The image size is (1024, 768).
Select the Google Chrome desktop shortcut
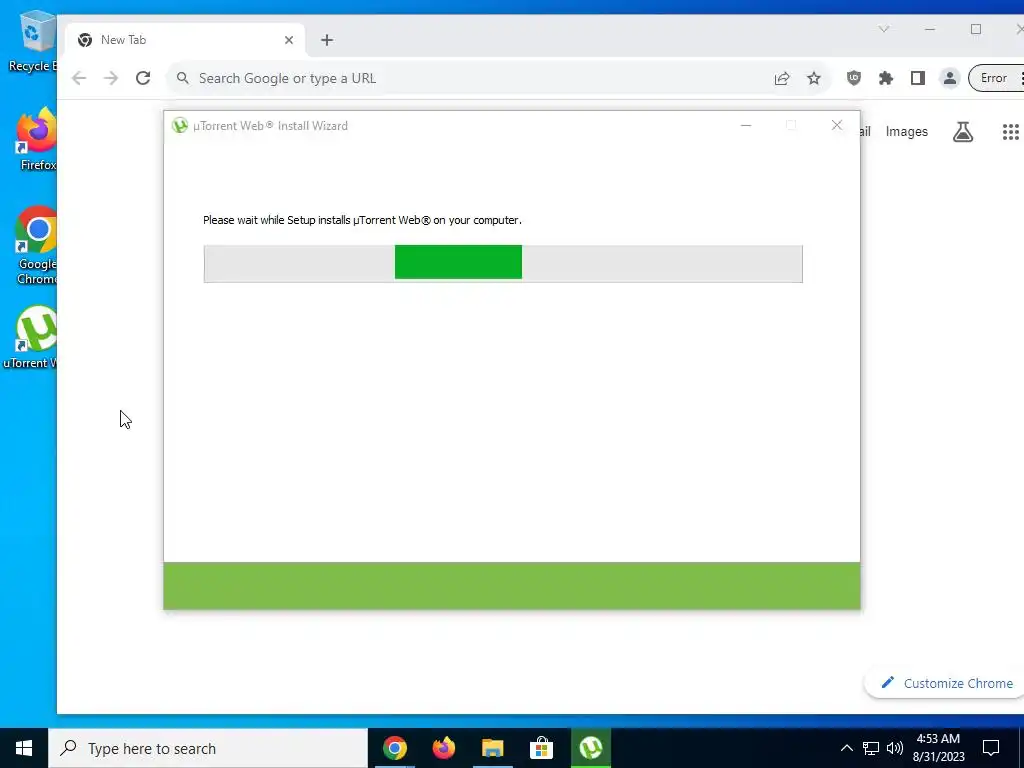pyautogui.click(x=37, y=246)
